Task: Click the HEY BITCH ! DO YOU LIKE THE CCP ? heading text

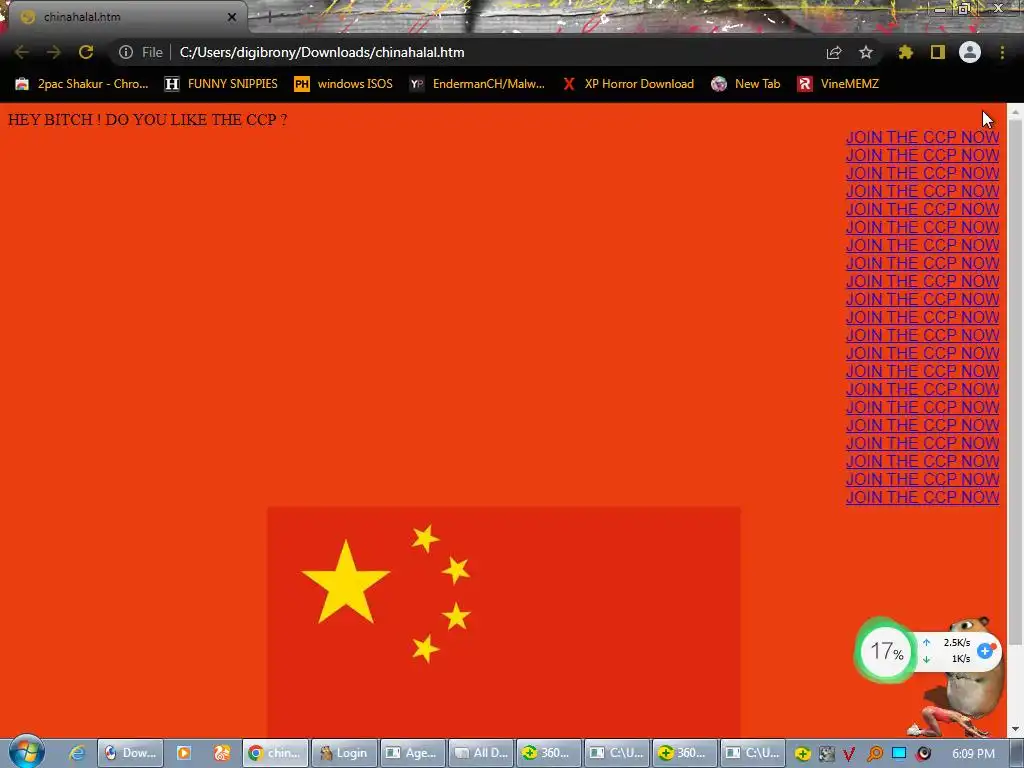Action: point(148,120)
